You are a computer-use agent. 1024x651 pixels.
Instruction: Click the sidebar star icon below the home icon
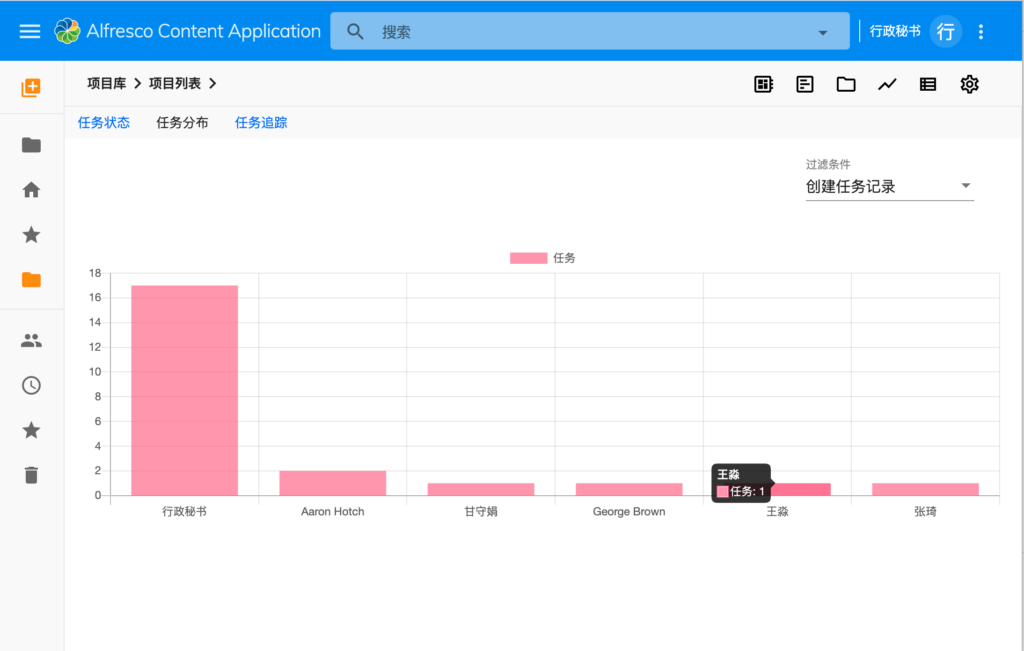(31, 234)
